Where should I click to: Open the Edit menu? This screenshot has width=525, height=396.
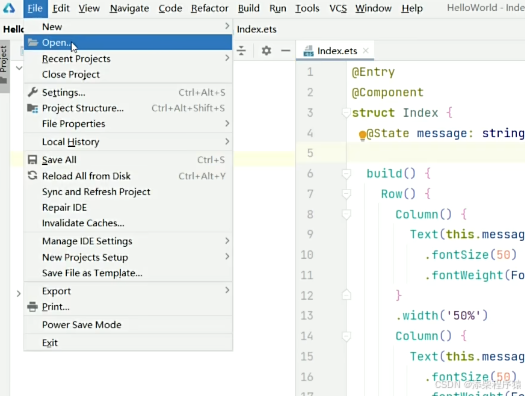pos(61,8)
